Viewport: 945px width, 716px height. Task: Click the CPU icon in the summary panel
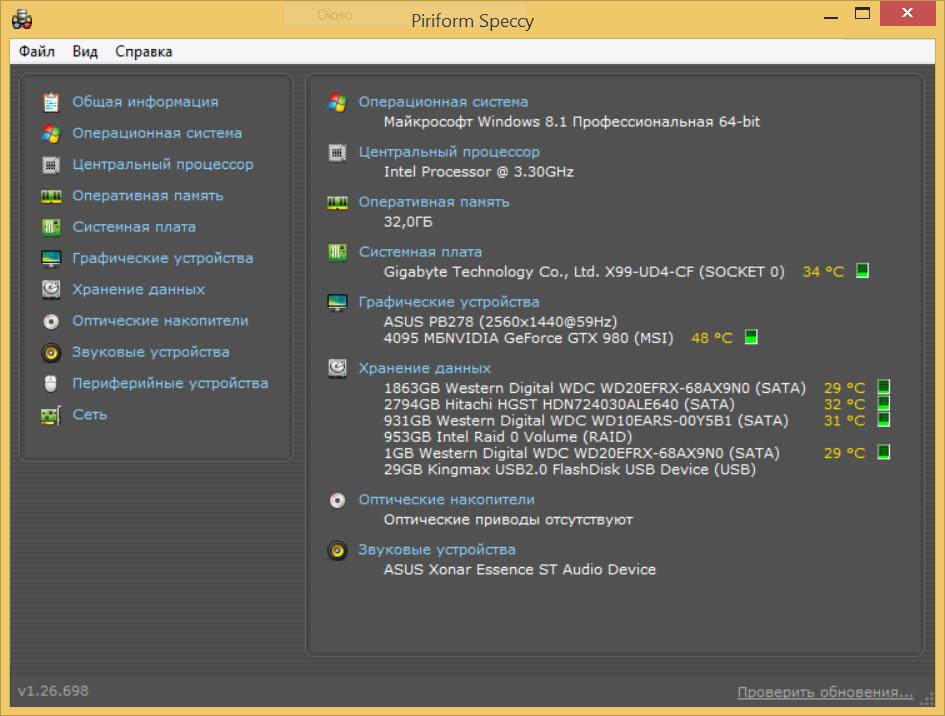(x=338, y=152)
